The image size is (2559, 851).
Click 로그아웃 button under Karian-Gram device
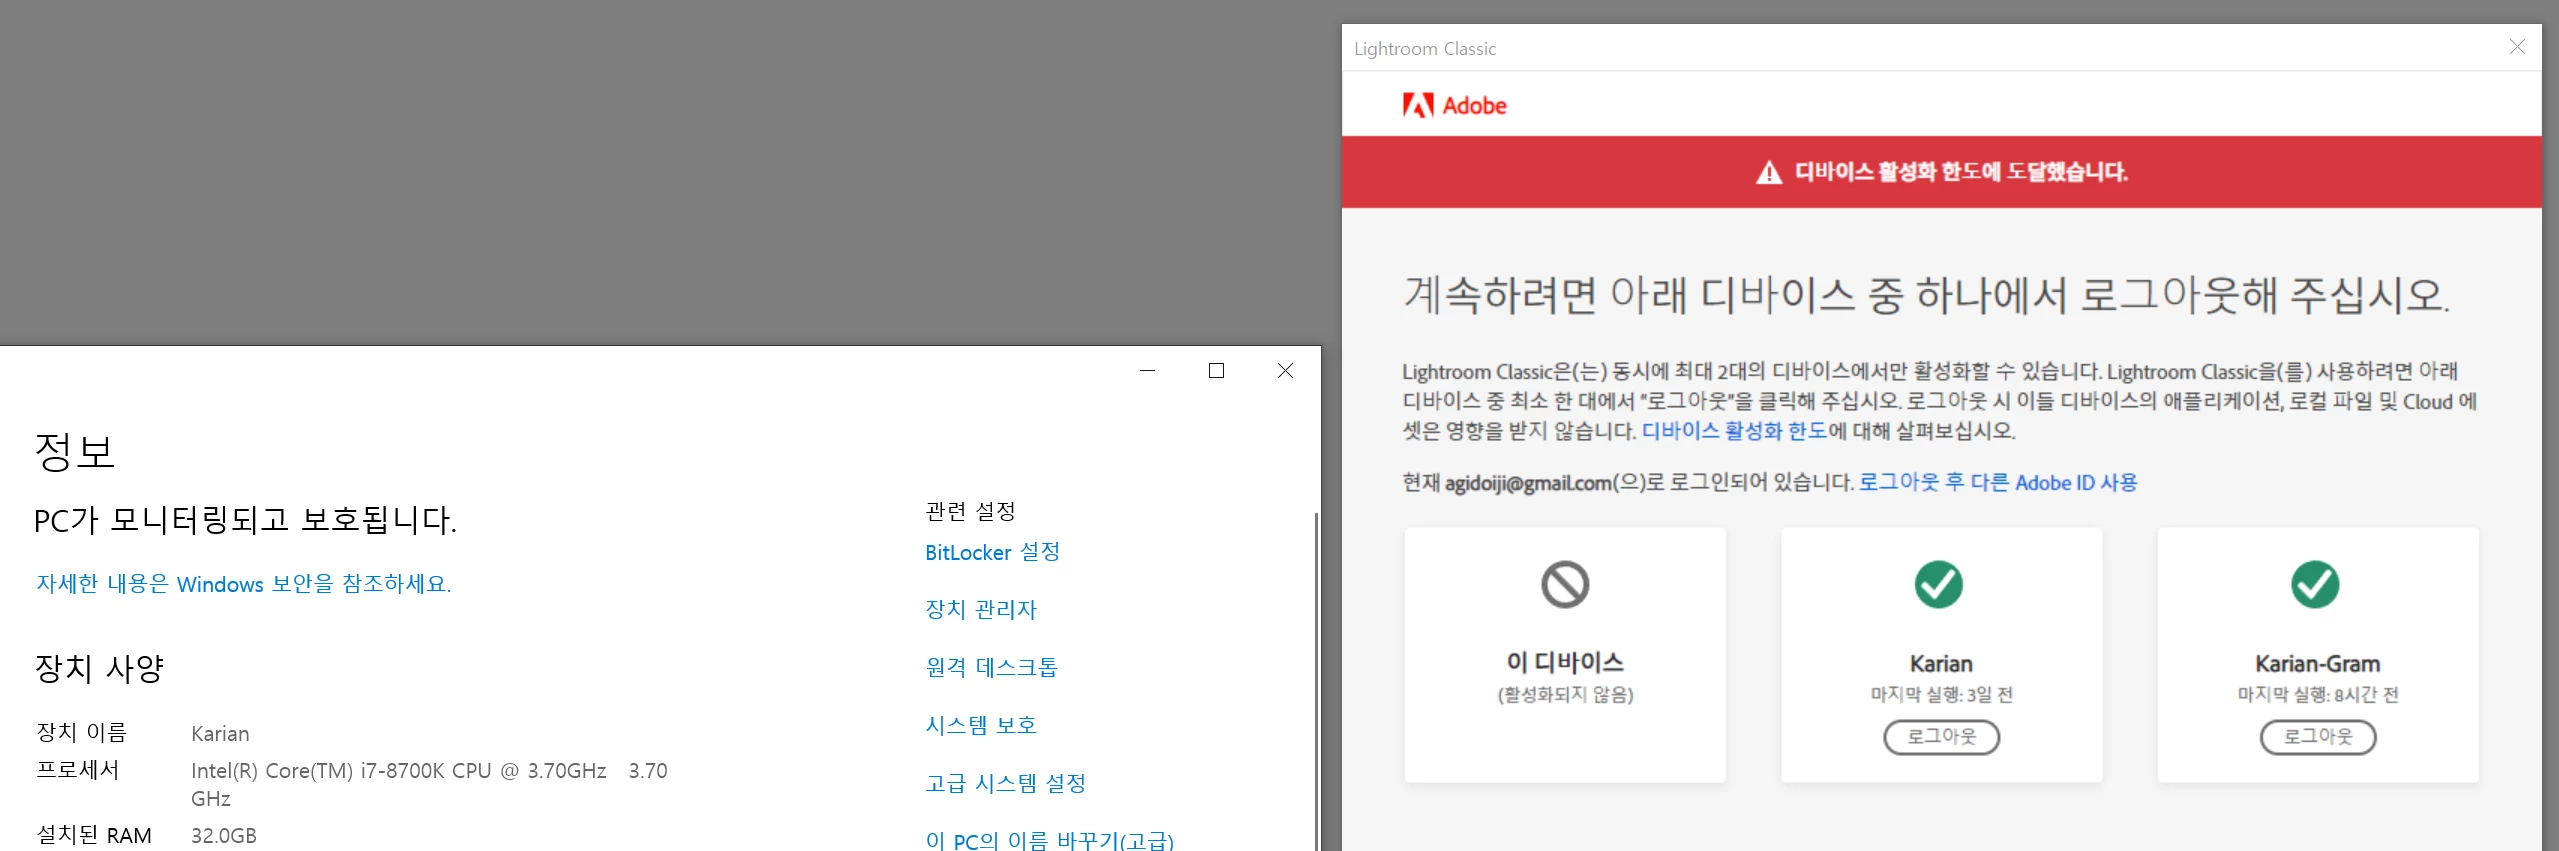(x=2318, y=737)
